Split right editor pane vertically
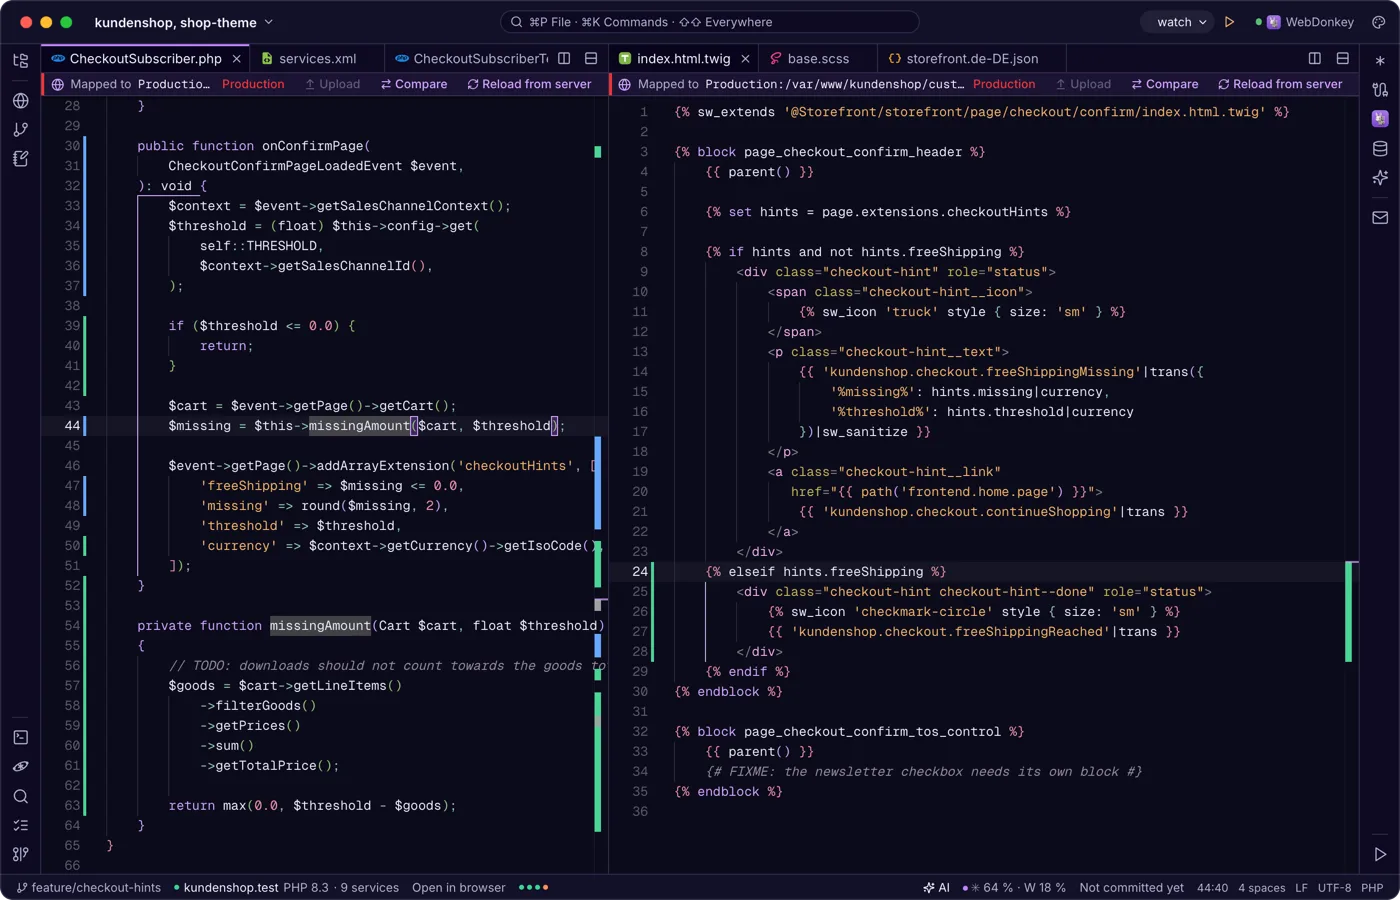This screenshot has height=900, width=1400. coord(1315,59)
